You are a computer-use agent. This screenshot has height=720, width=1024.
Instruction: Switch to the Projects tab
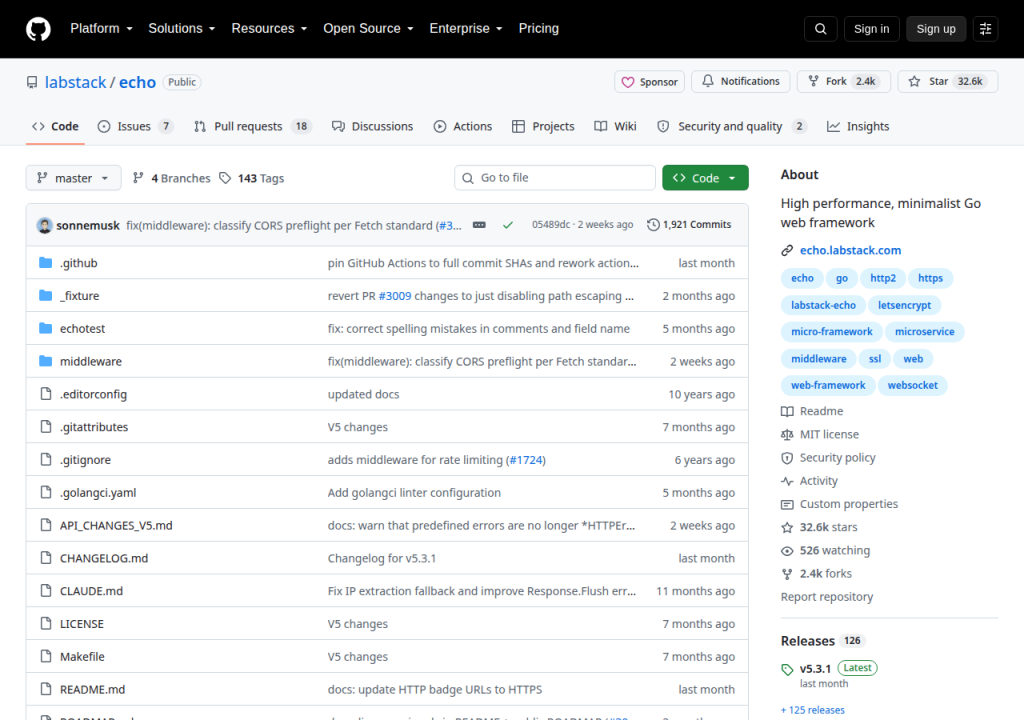pyautogui.click(x=543, y=126)
